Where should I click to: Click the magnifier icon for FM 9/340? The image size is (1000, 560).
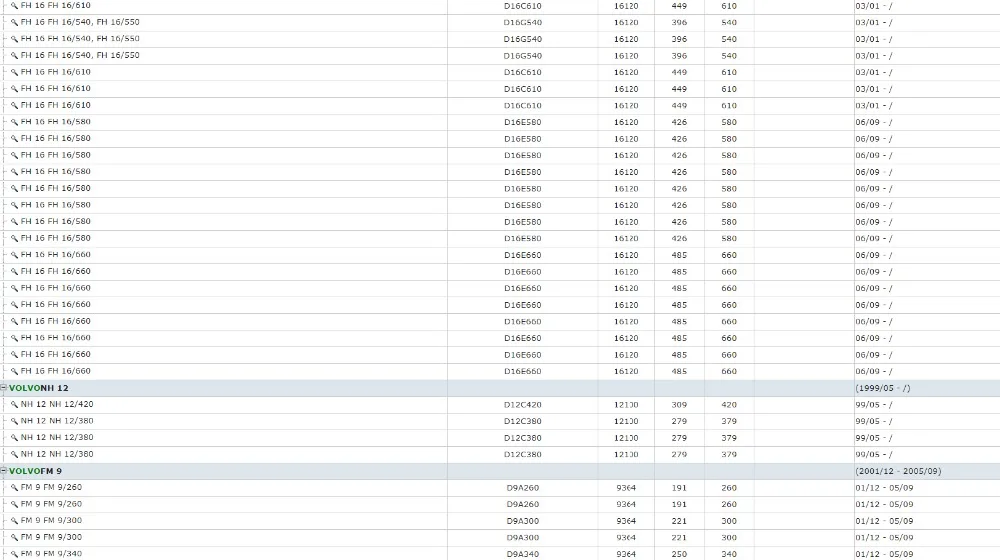coord(14,554)
